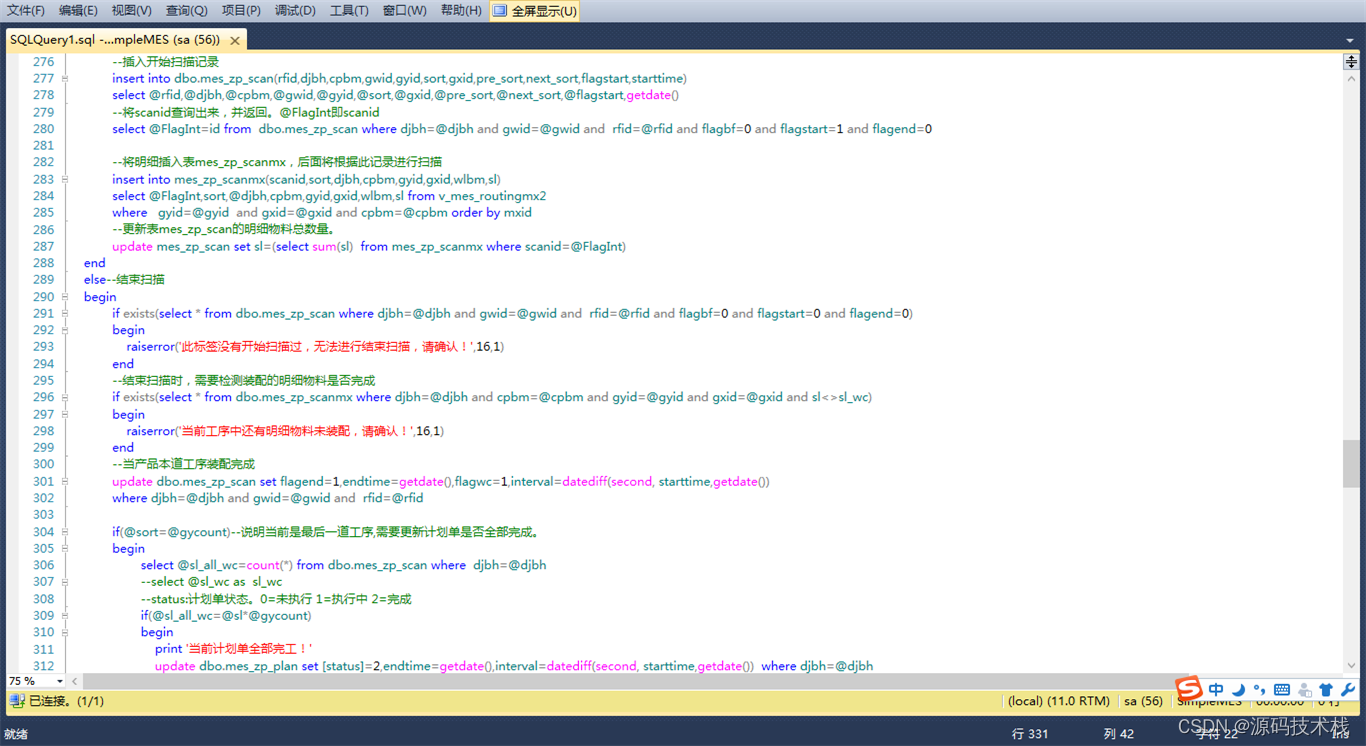Click comment --插入开始扫描记录
1366x746 pixels.
(166, 61)
